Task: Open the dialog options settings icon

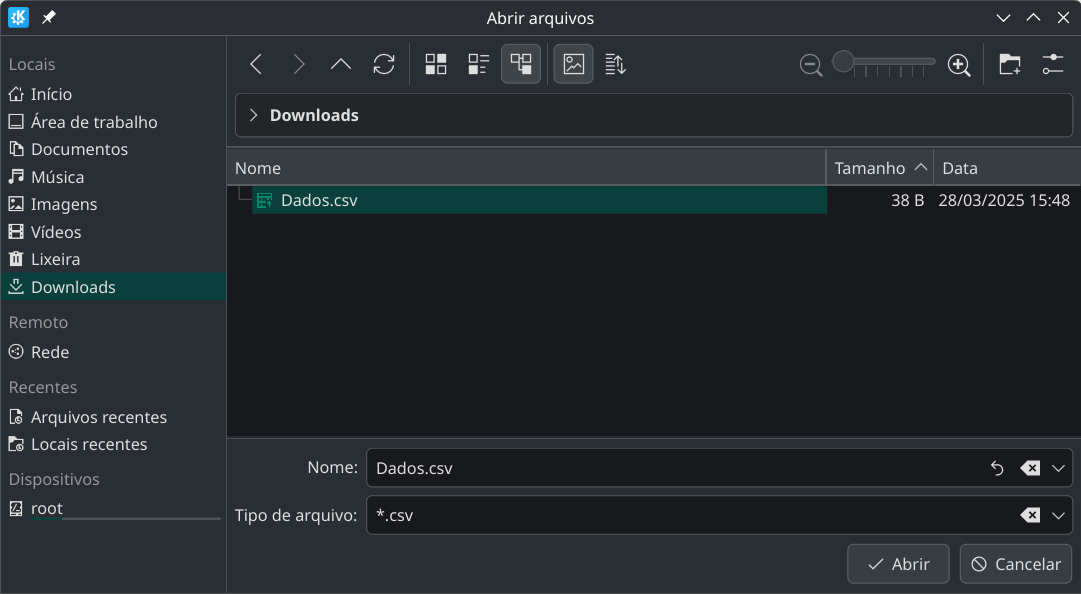Action: coord(1053,65)
